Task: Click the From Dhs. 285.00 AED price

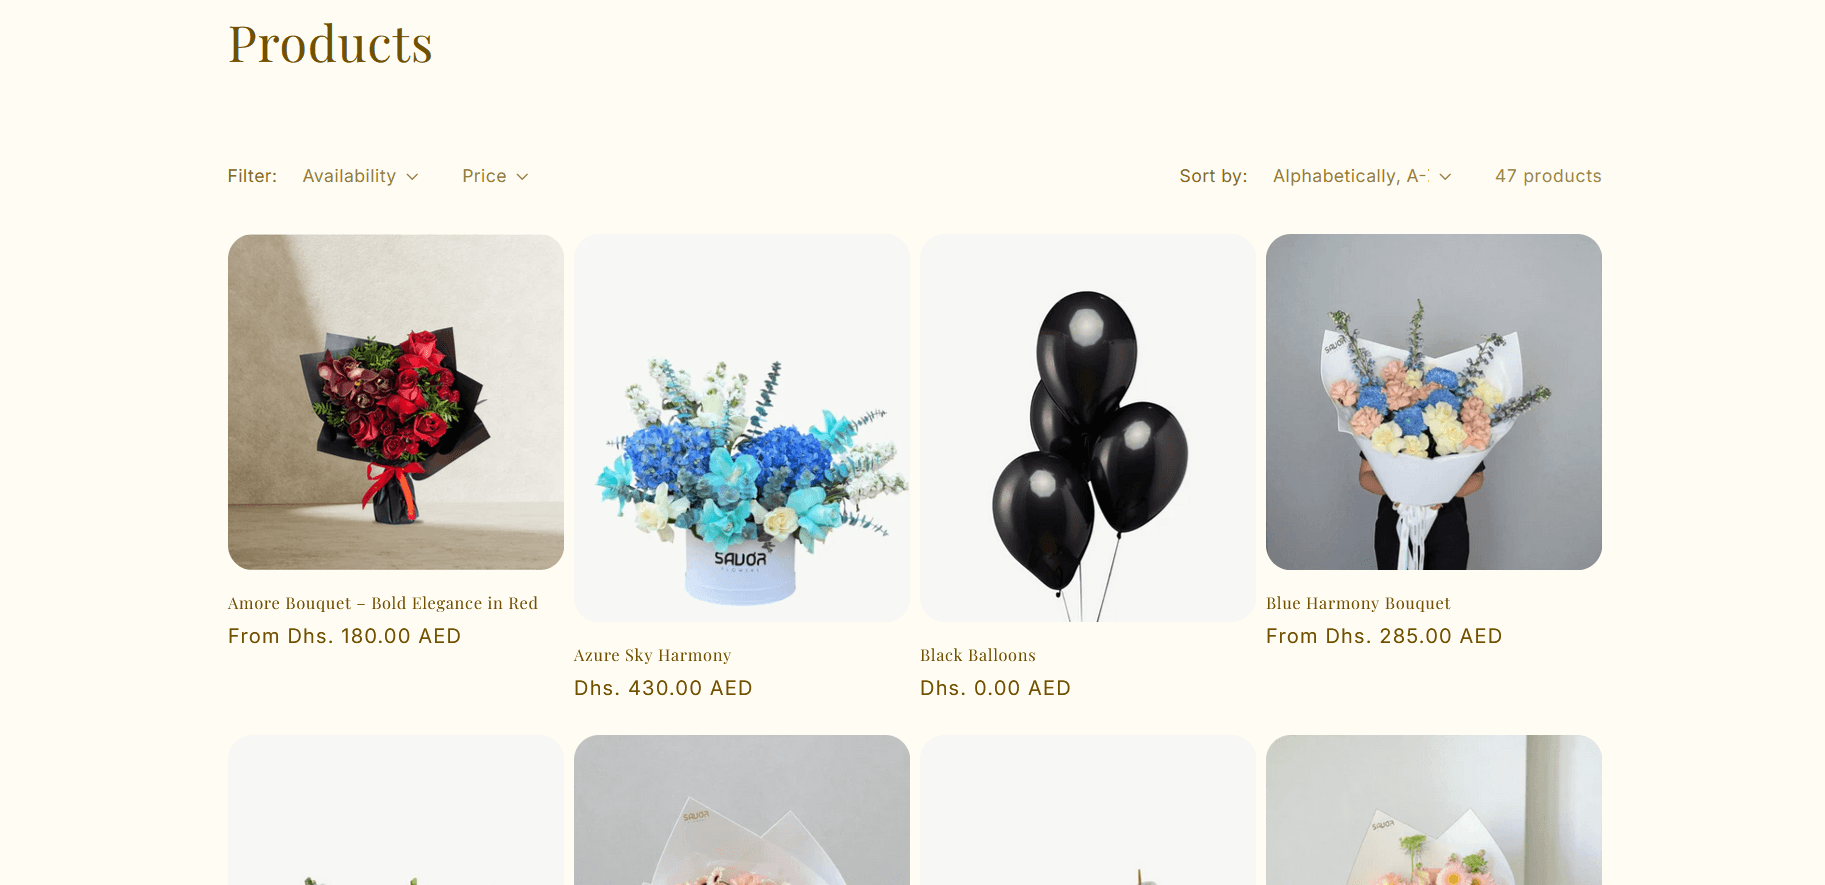Action: 1384,636
